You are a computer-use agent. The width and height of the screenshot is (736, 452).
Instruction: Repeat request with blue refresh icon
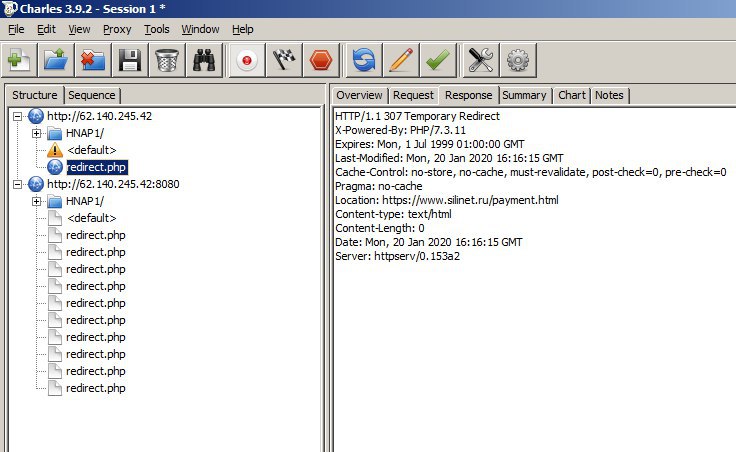pos(364,60)
